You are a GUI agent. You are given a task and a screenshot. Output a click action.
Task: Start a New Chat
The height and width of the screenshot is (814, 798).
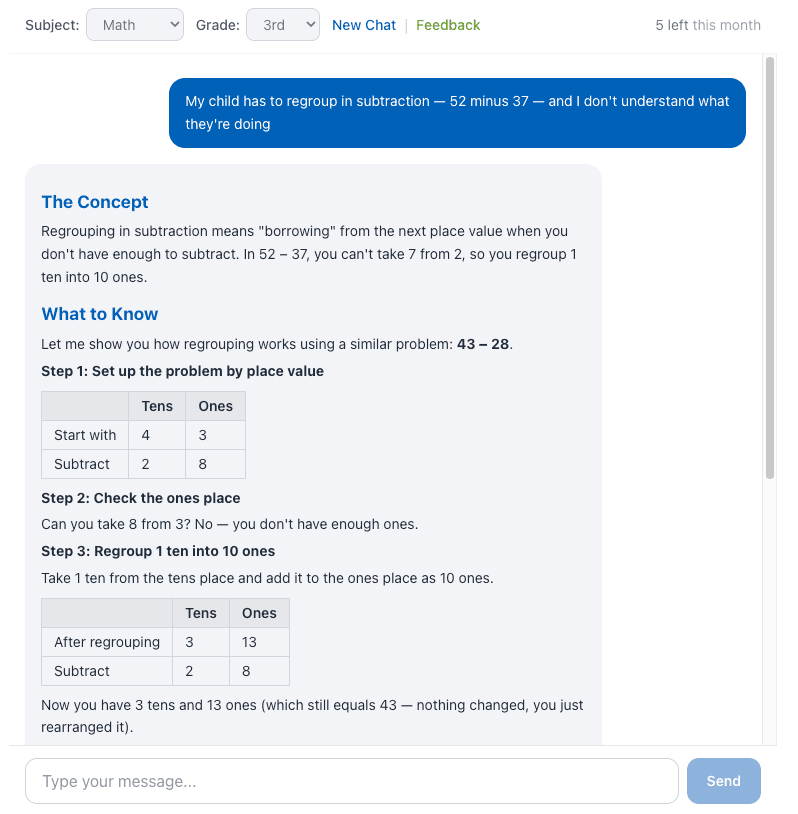pyautogui.click(x=364, y=25)
